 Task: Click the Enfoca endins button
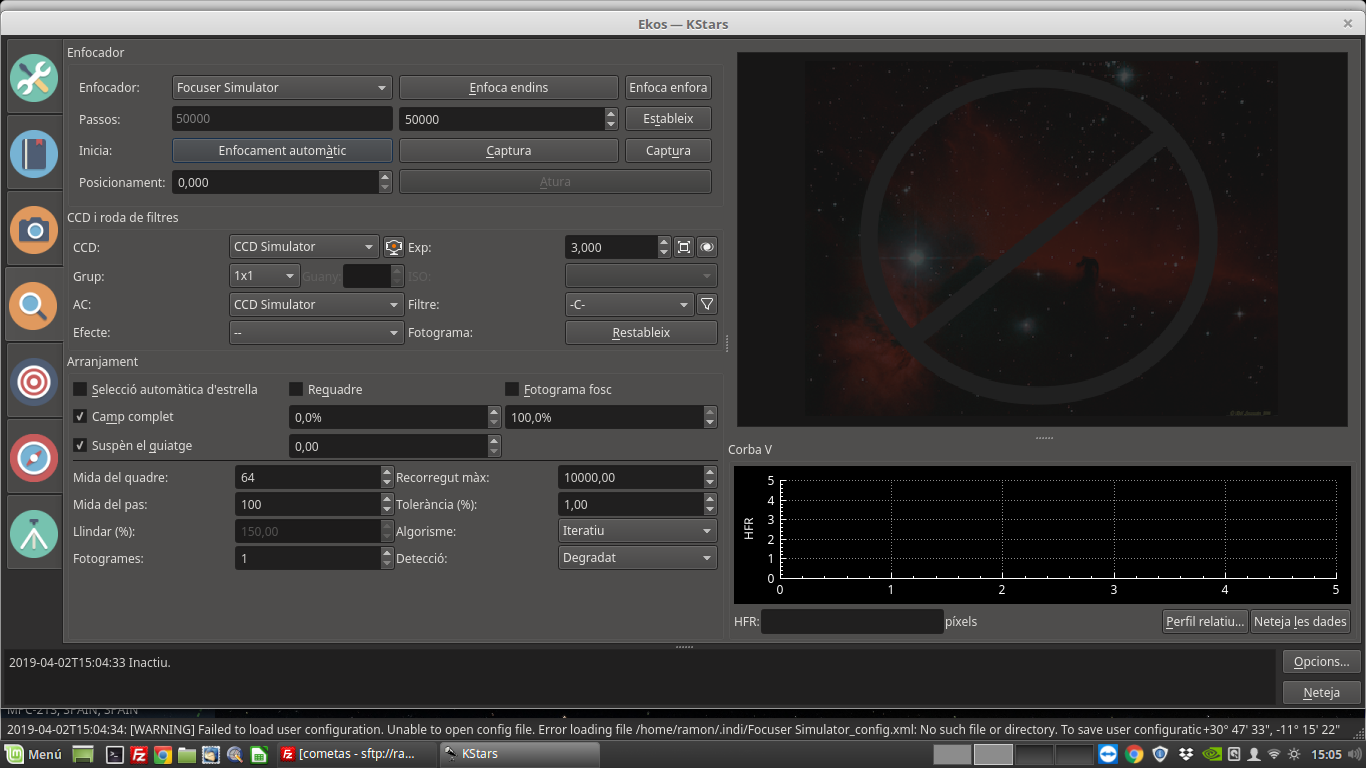point(509,88)
